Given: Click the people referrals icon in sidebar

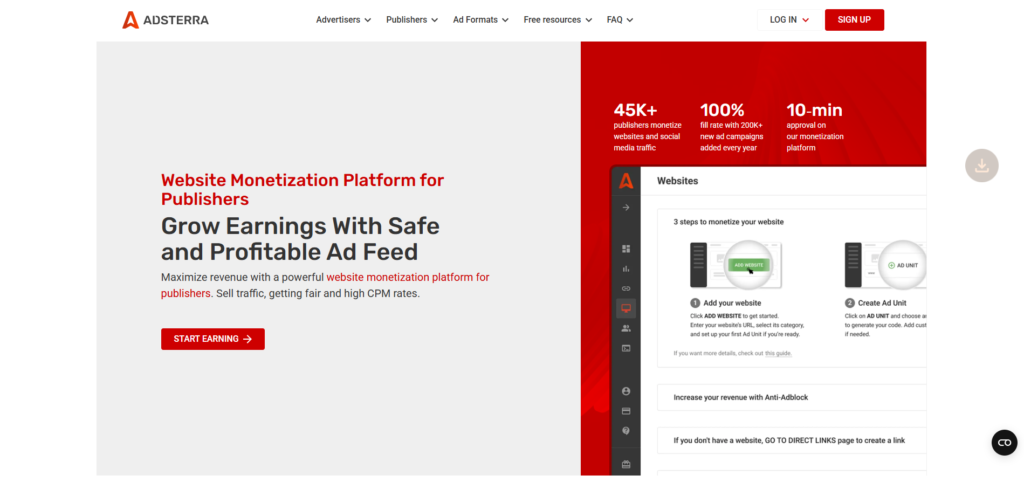Looking at the screenshot, I should pyautogui.click(x=626, y=328).
